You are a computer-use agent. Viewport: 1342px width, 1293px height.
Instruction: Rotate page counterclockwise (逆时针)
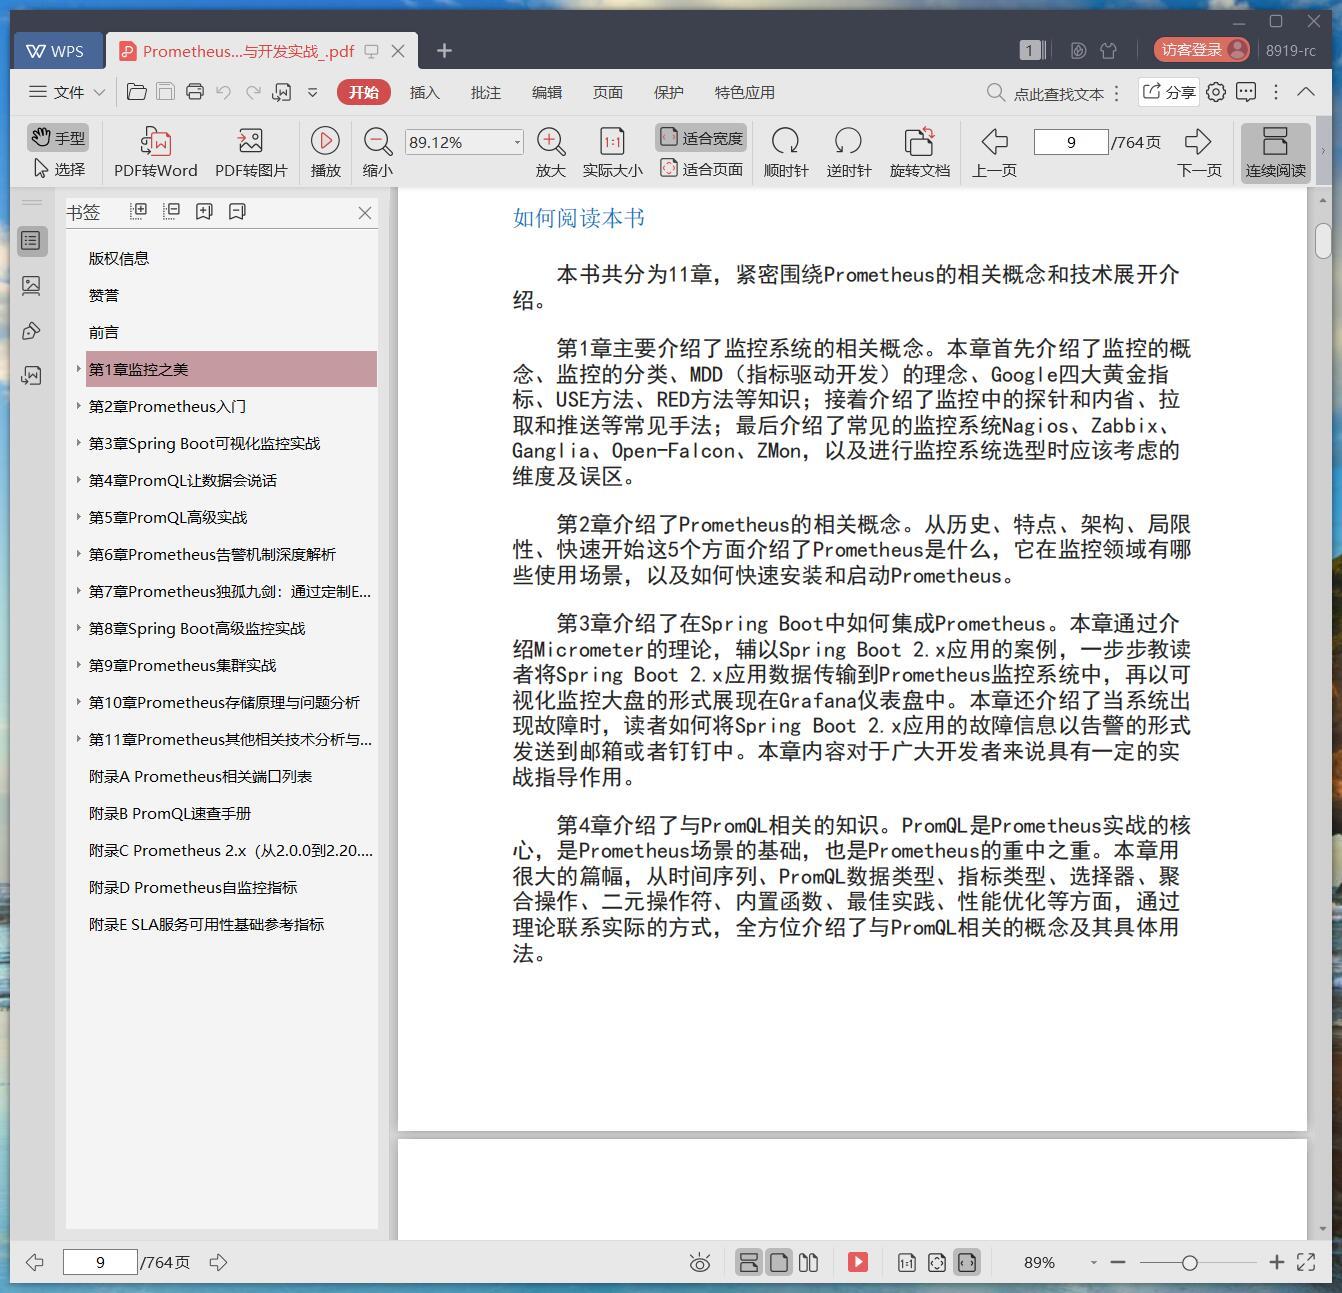[x=848, y=153]
